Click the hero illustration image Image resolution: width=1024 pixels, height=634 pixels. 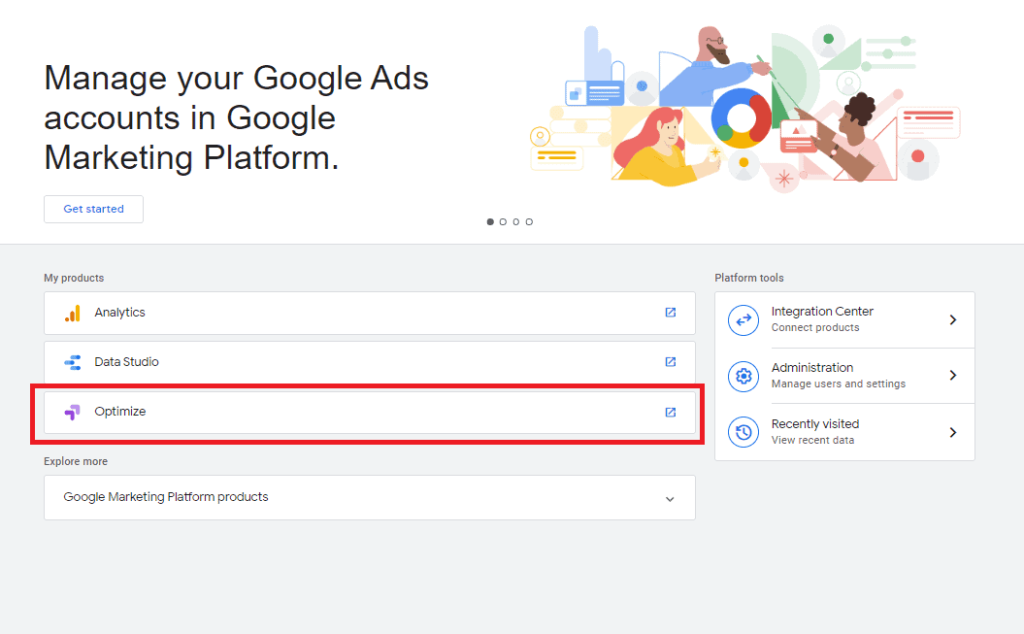pos(744,108)
